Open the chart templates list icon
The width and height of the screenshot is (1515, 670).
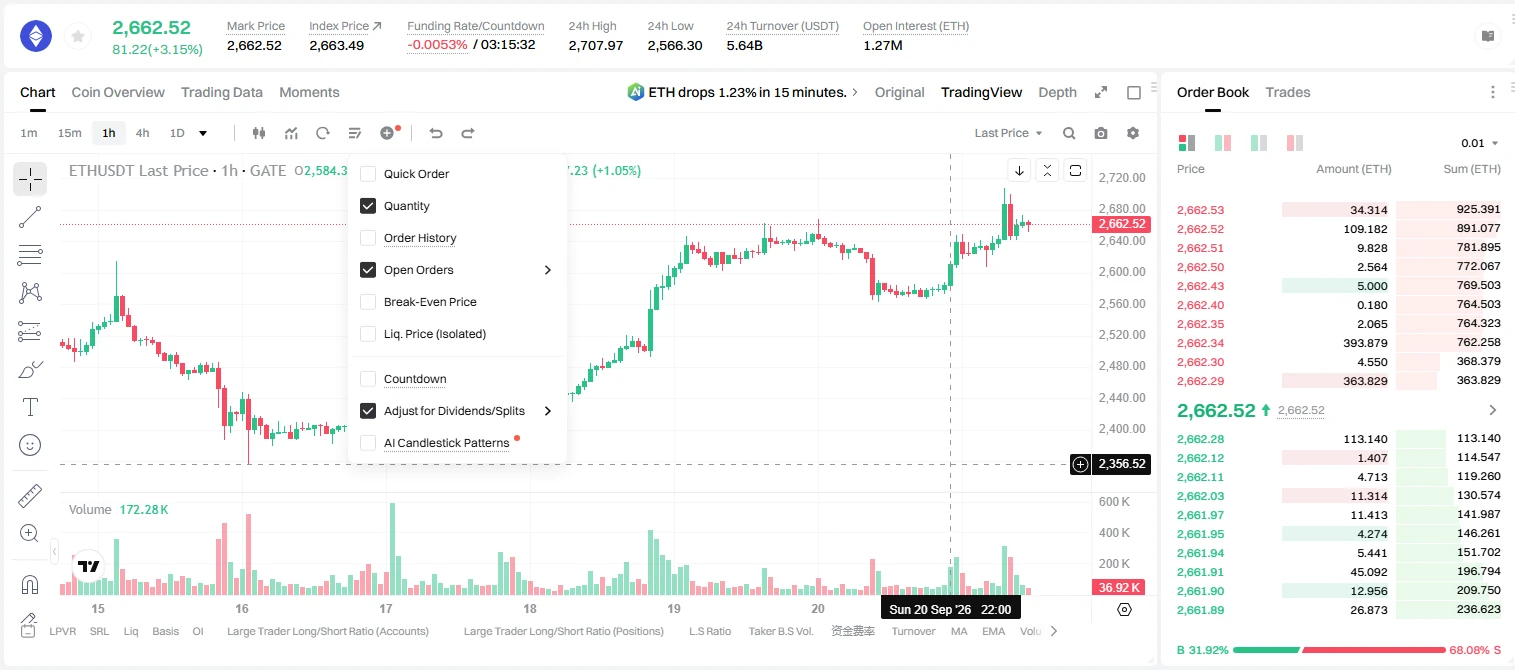click(355, 133)
